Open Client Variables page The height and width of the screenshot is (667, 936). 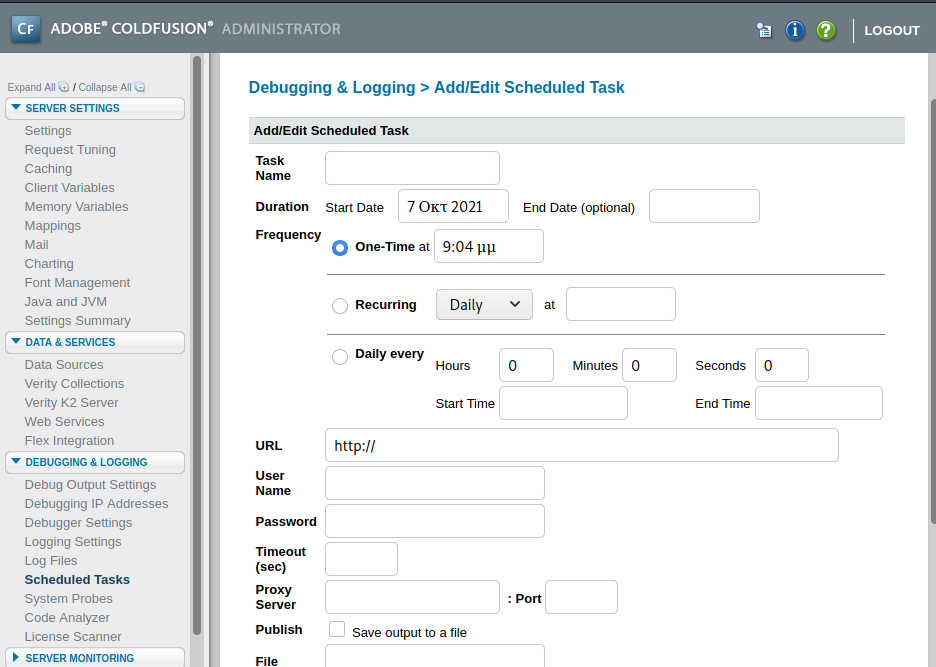click(69, 188)
